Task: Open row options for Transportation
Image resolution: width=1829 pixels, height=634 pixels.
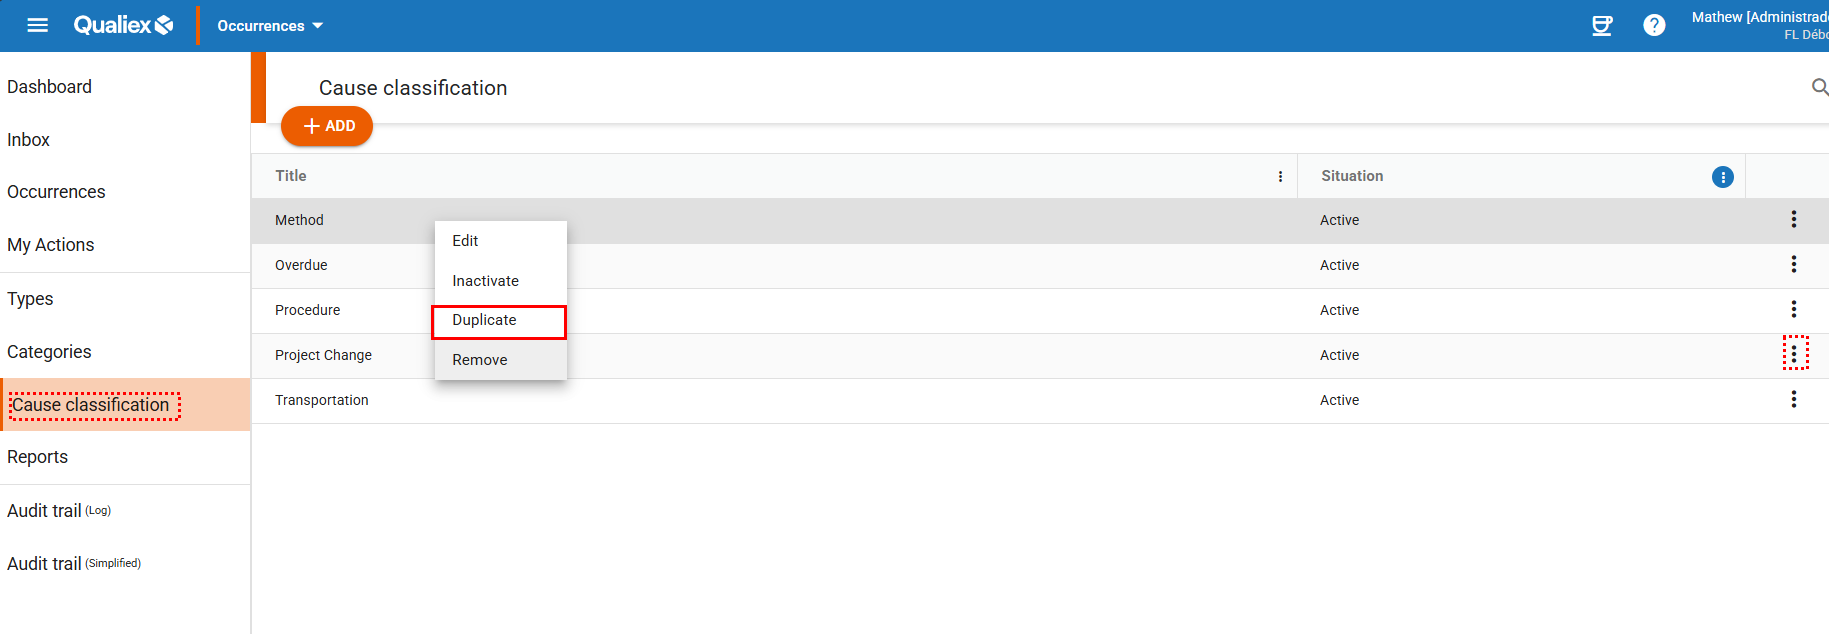Action: (1793, 399)
